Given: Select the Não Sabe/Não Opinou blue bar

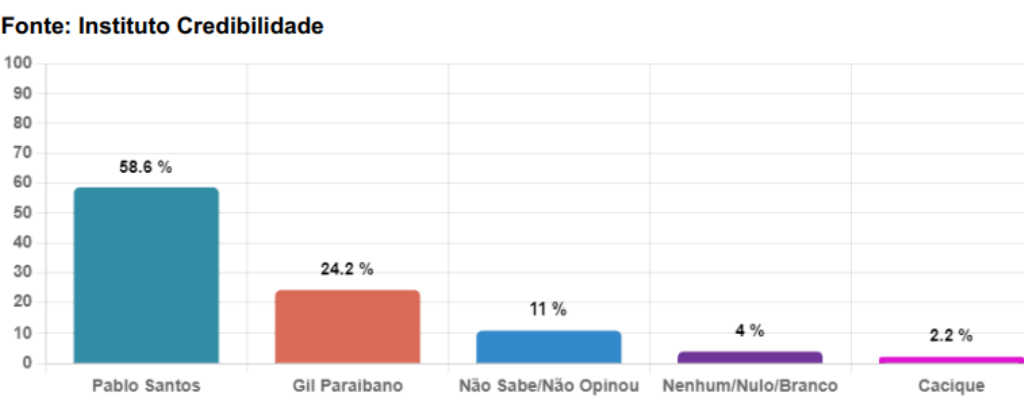Looking at the screenshot, I should click(549, 347).
